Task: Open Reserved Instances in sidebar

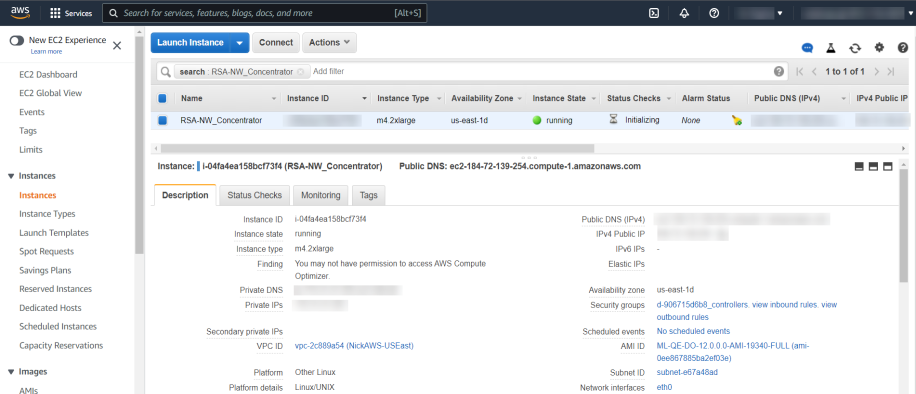Action: (x=55, y=289)
